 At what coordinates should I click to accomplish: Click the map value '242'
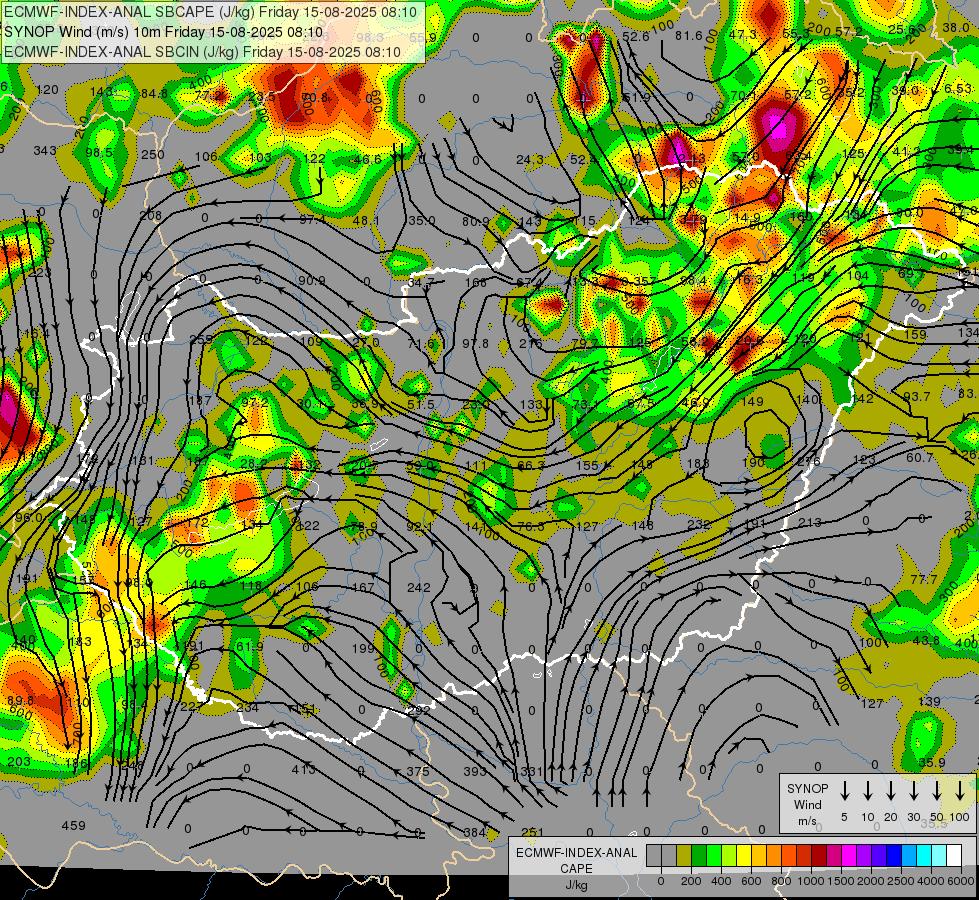click(x=418, y=587)
